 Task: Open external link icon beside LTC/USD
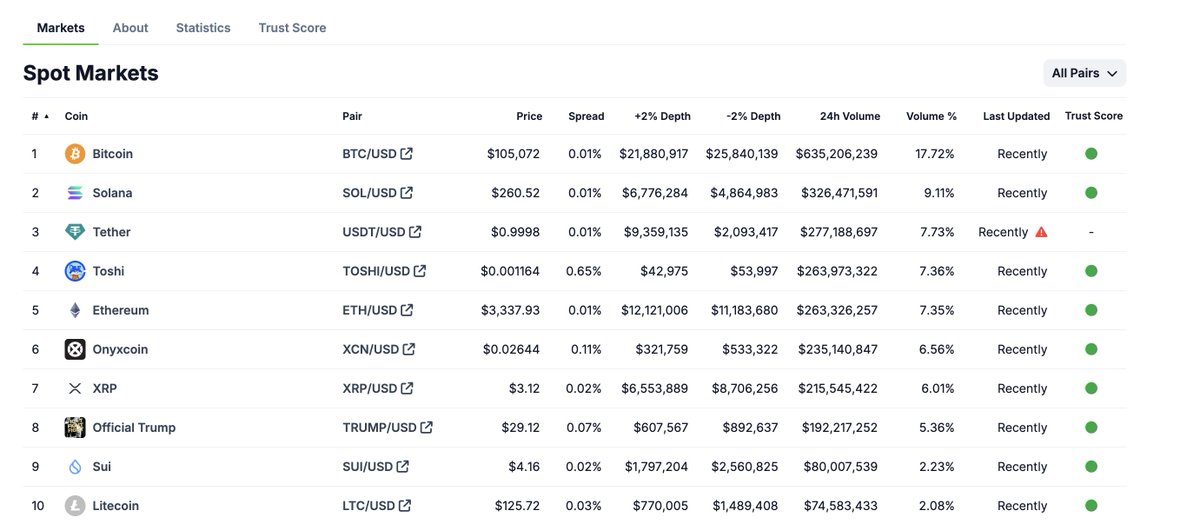[x=405, y=505]
